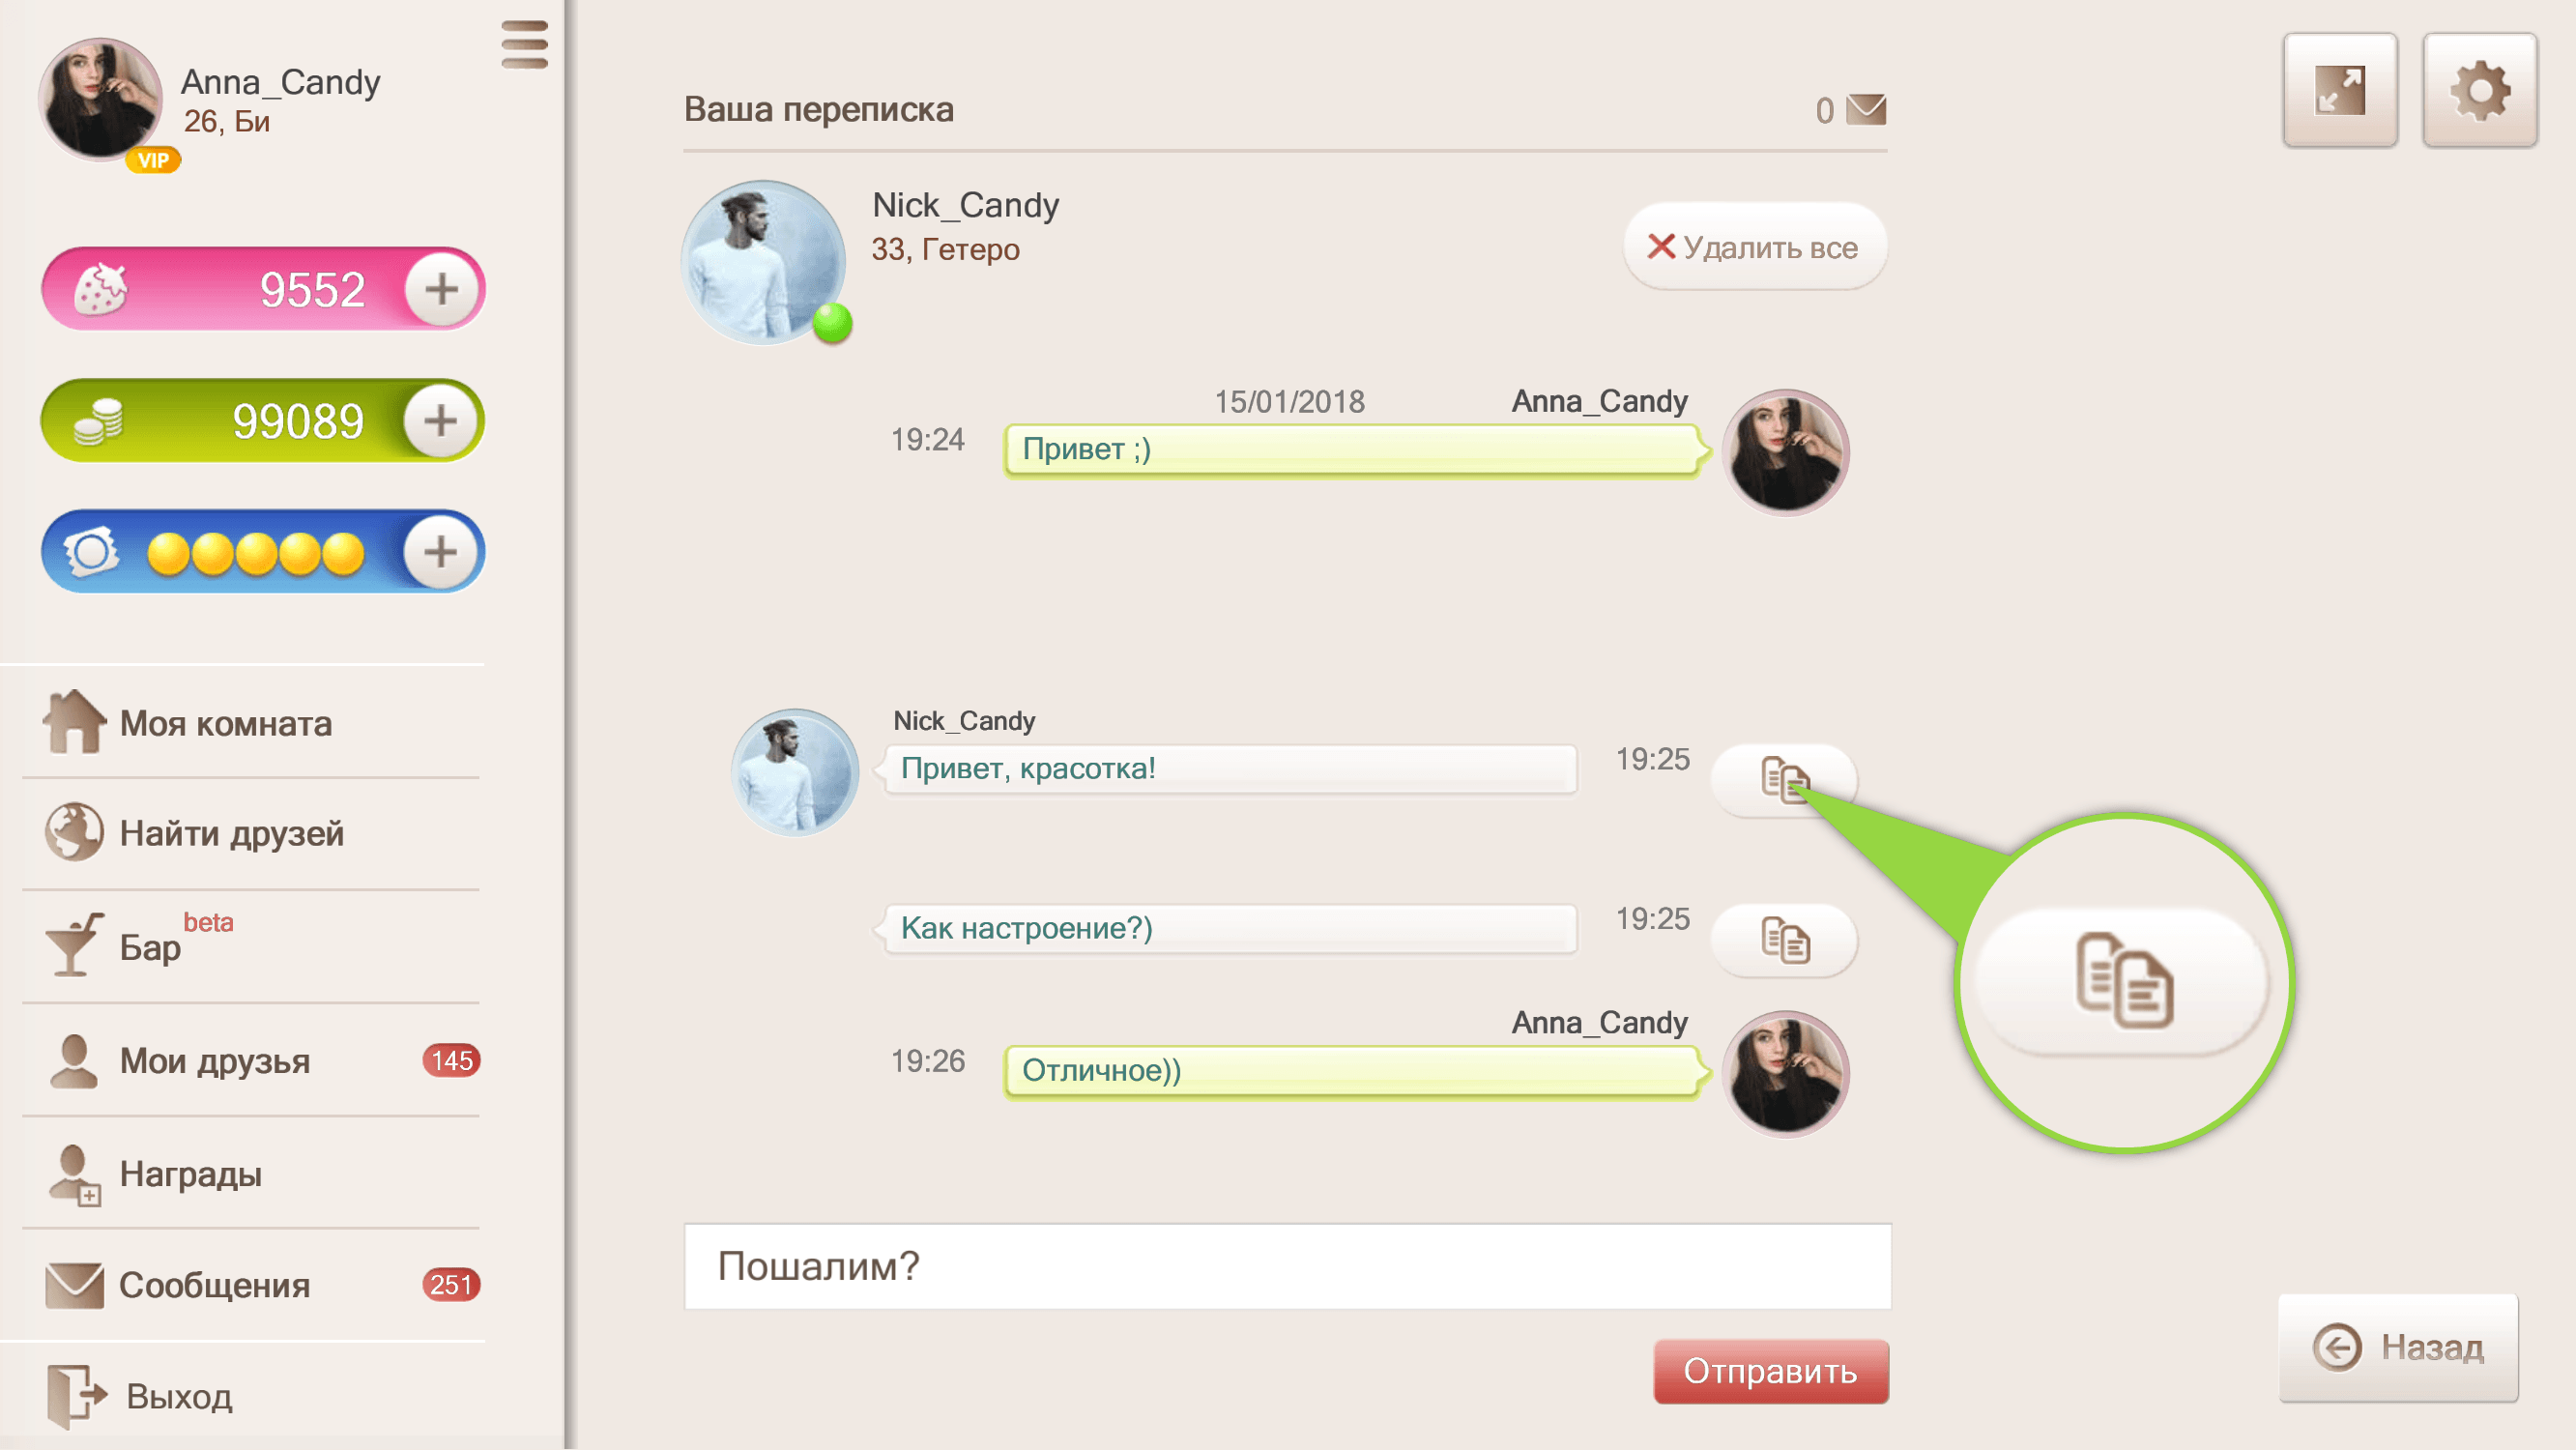Add tickets with blue bar plus
The height and width of the screenshot is (1450, 2576).
click(x=441, y=552)
